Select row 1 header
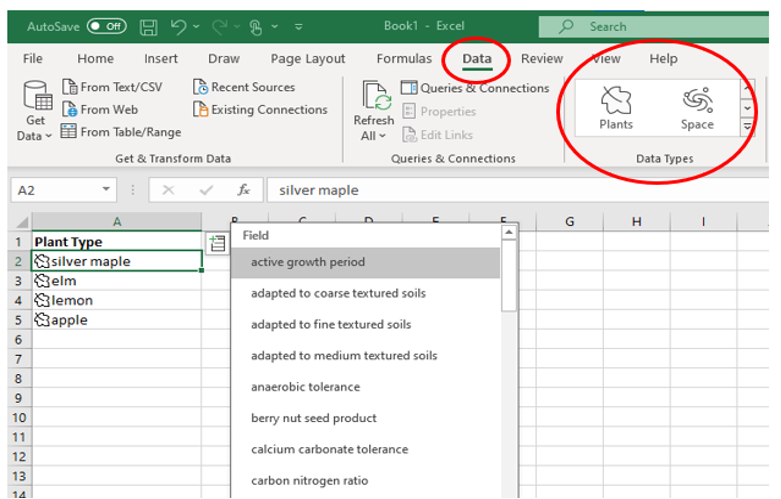 (19, 242)
